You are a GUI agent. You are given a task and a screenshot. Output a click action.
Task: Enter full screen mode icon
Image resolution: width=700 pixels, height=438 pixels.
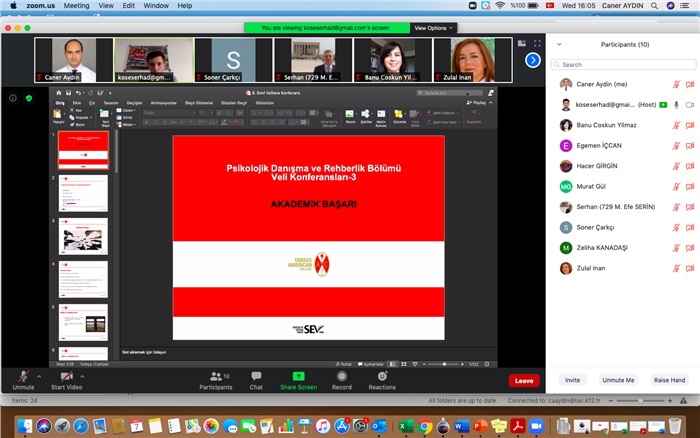[x=537, y=43]
